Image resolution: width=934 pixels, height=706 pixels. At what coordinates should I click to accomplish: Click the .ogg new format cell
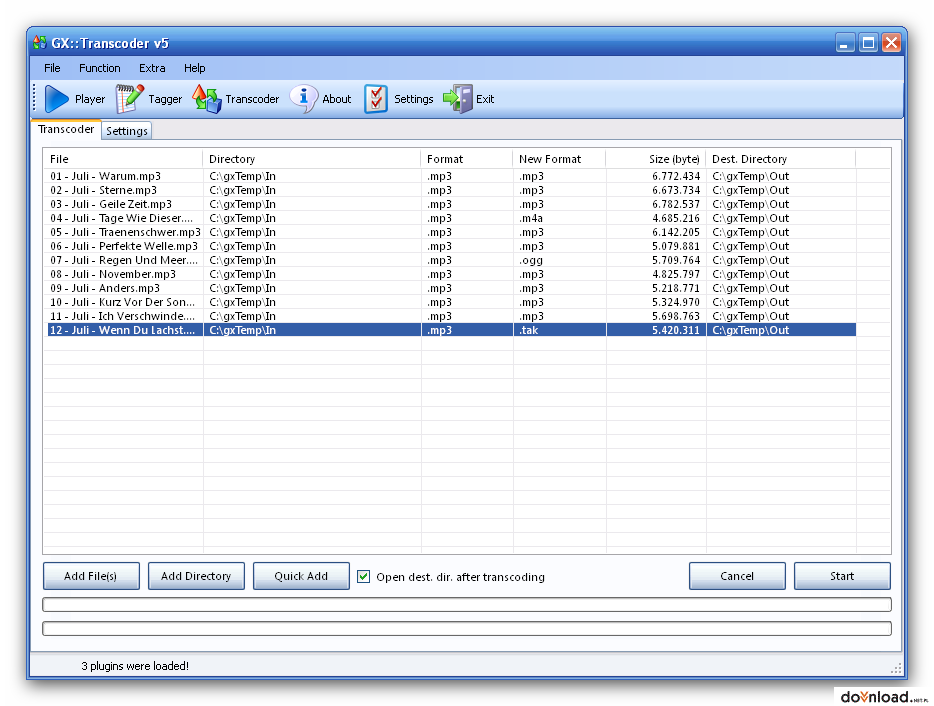531,260
